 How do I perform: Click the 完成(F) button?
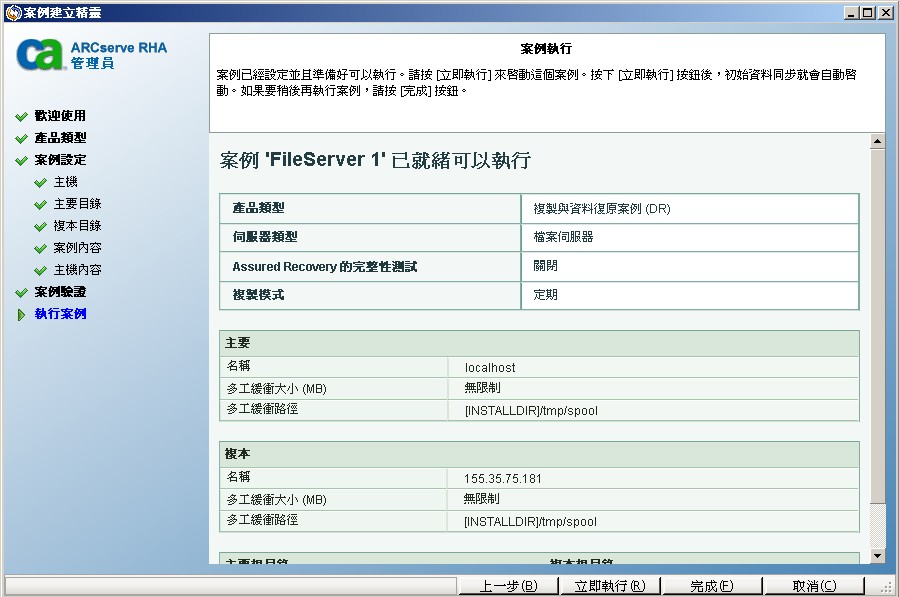712,583
